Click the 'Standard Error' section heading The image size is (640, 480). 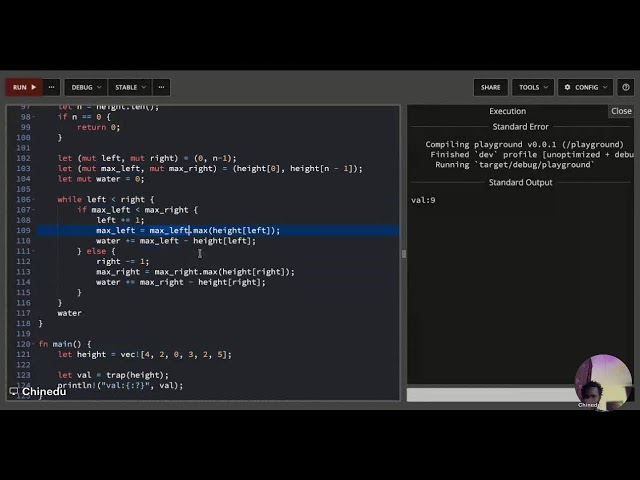click(x=520, y=127)
